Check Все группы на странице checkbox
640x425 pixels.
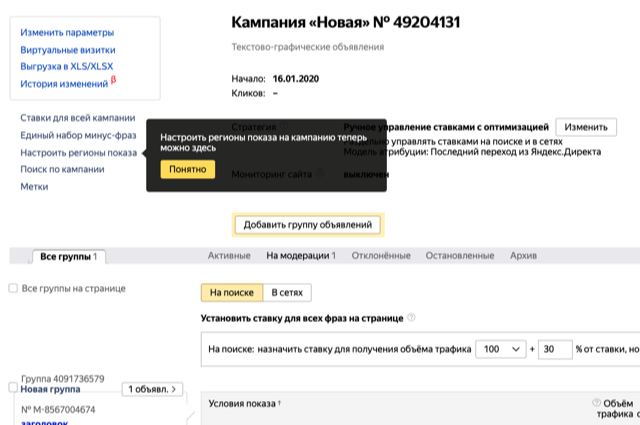(13, 288)
